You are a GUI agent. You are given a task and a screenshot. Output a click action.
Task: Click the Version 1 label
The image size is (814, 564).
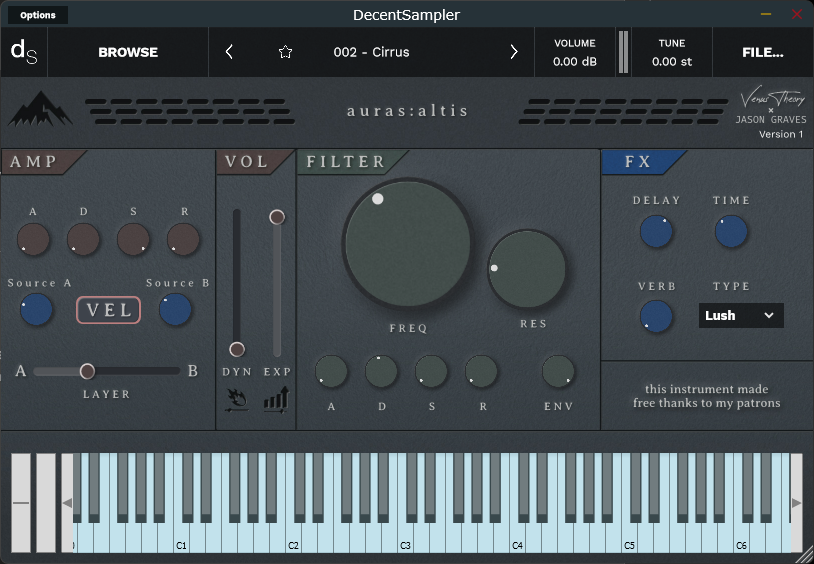point(781,134)
